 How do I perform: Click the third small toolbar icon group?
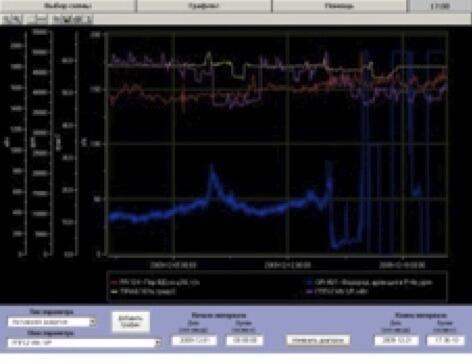72,20
